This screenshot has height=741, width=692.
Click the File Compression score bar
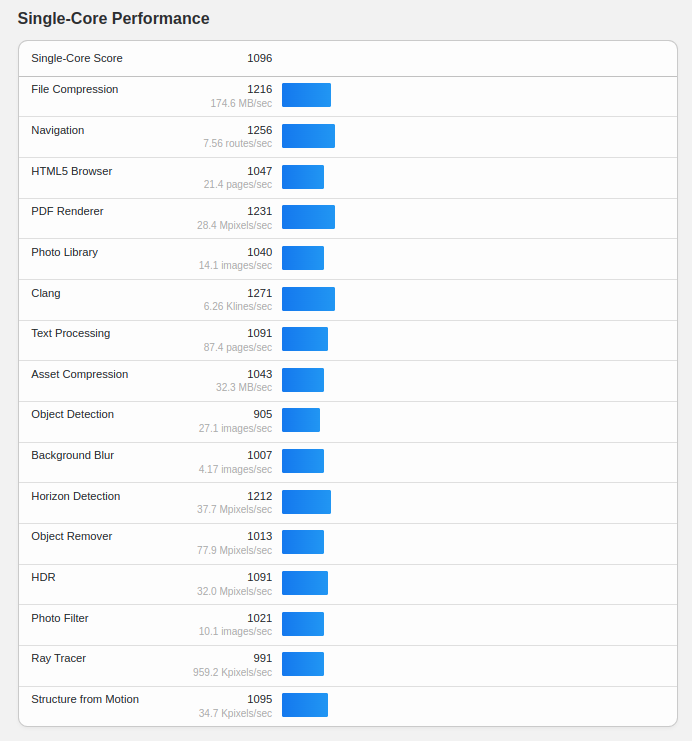[306, 95]
